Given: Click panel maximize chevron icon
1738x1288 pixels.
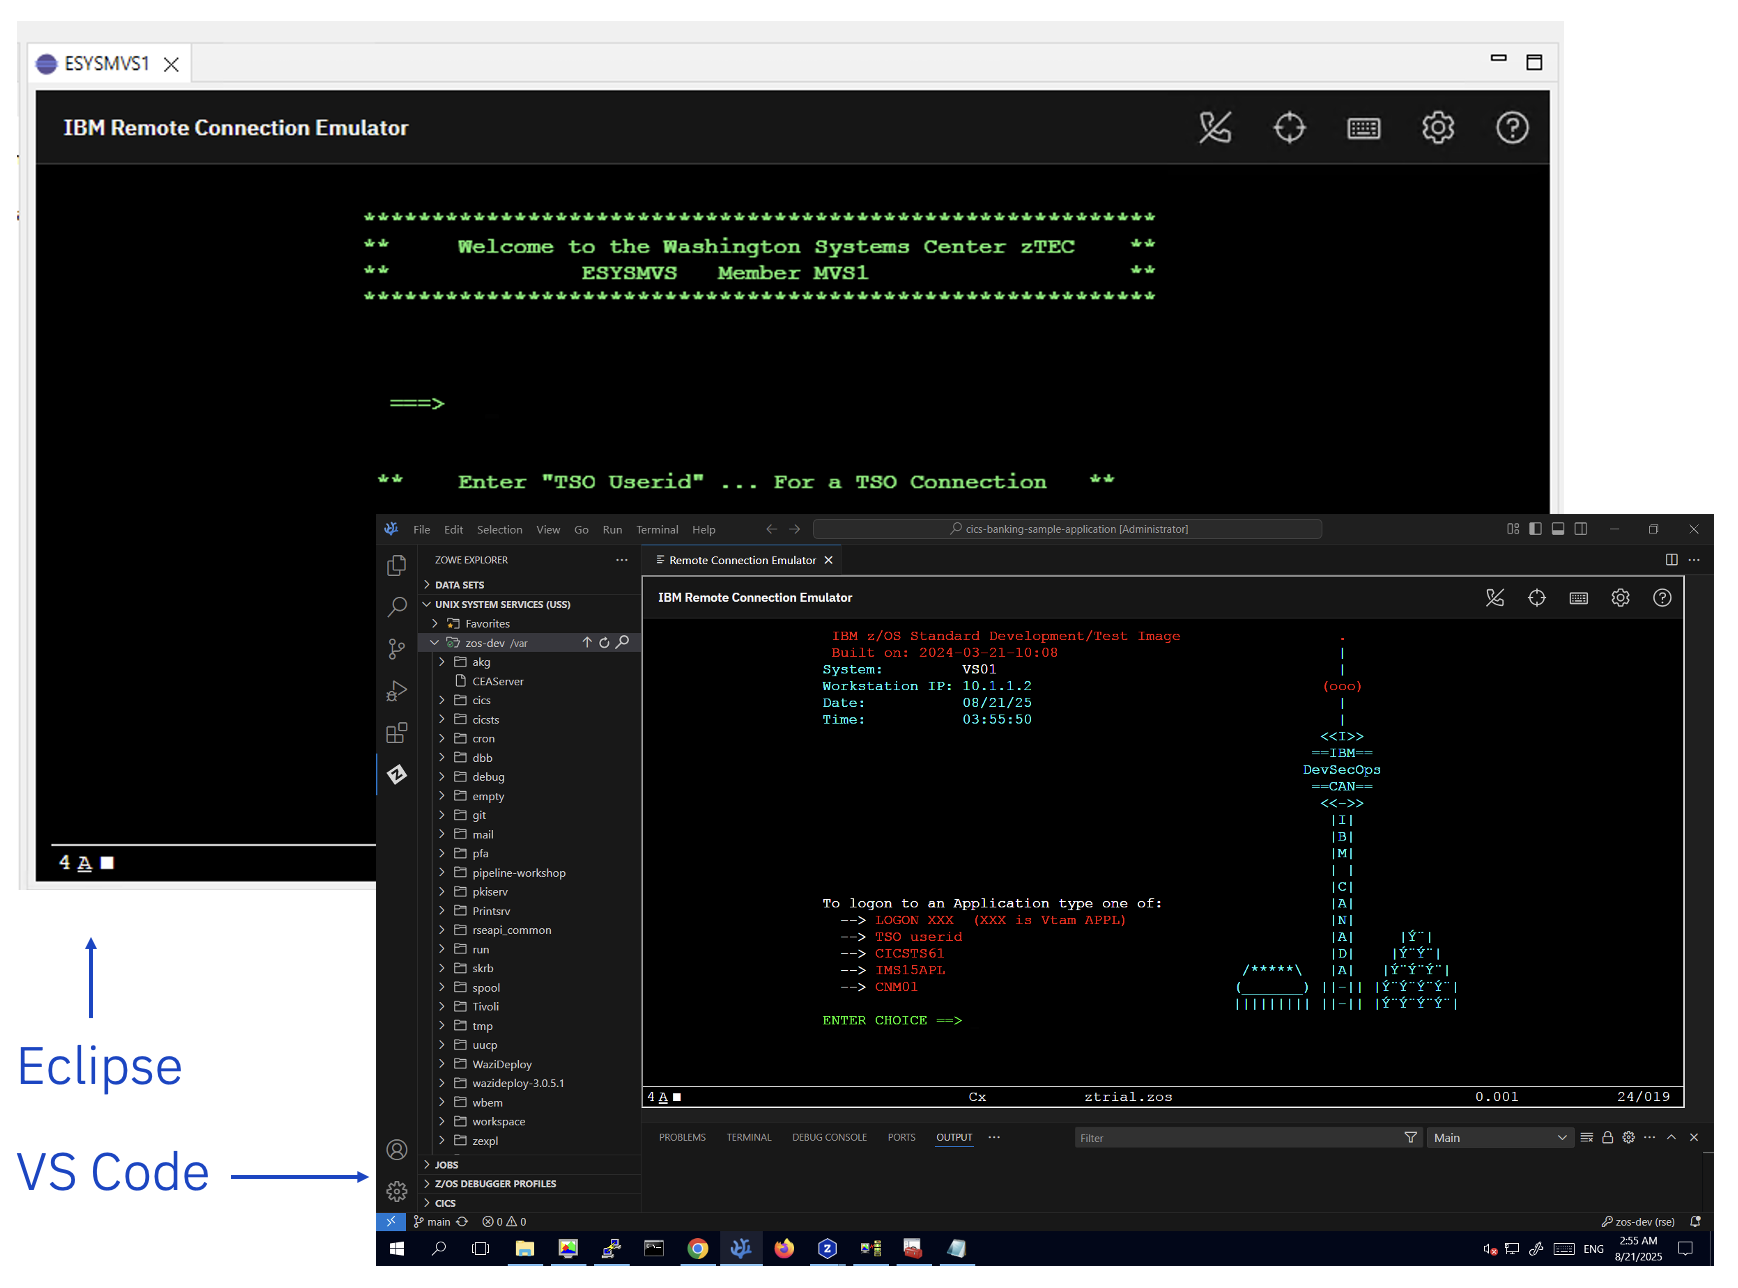Looking at the screenshot, I should click(1671, 1138).
